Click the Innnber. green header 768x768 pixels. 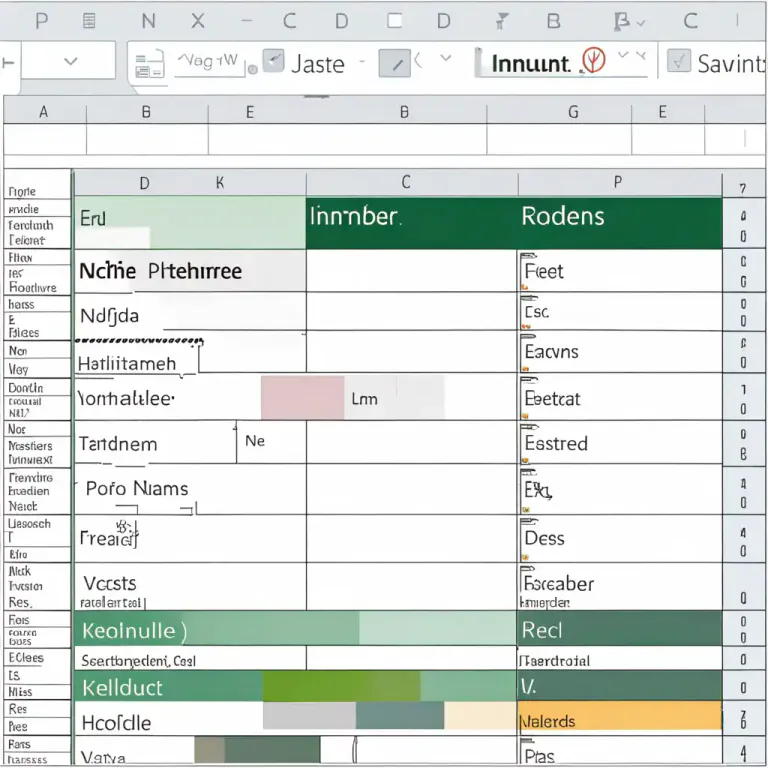pyautogui.click(x=411, y=222)
